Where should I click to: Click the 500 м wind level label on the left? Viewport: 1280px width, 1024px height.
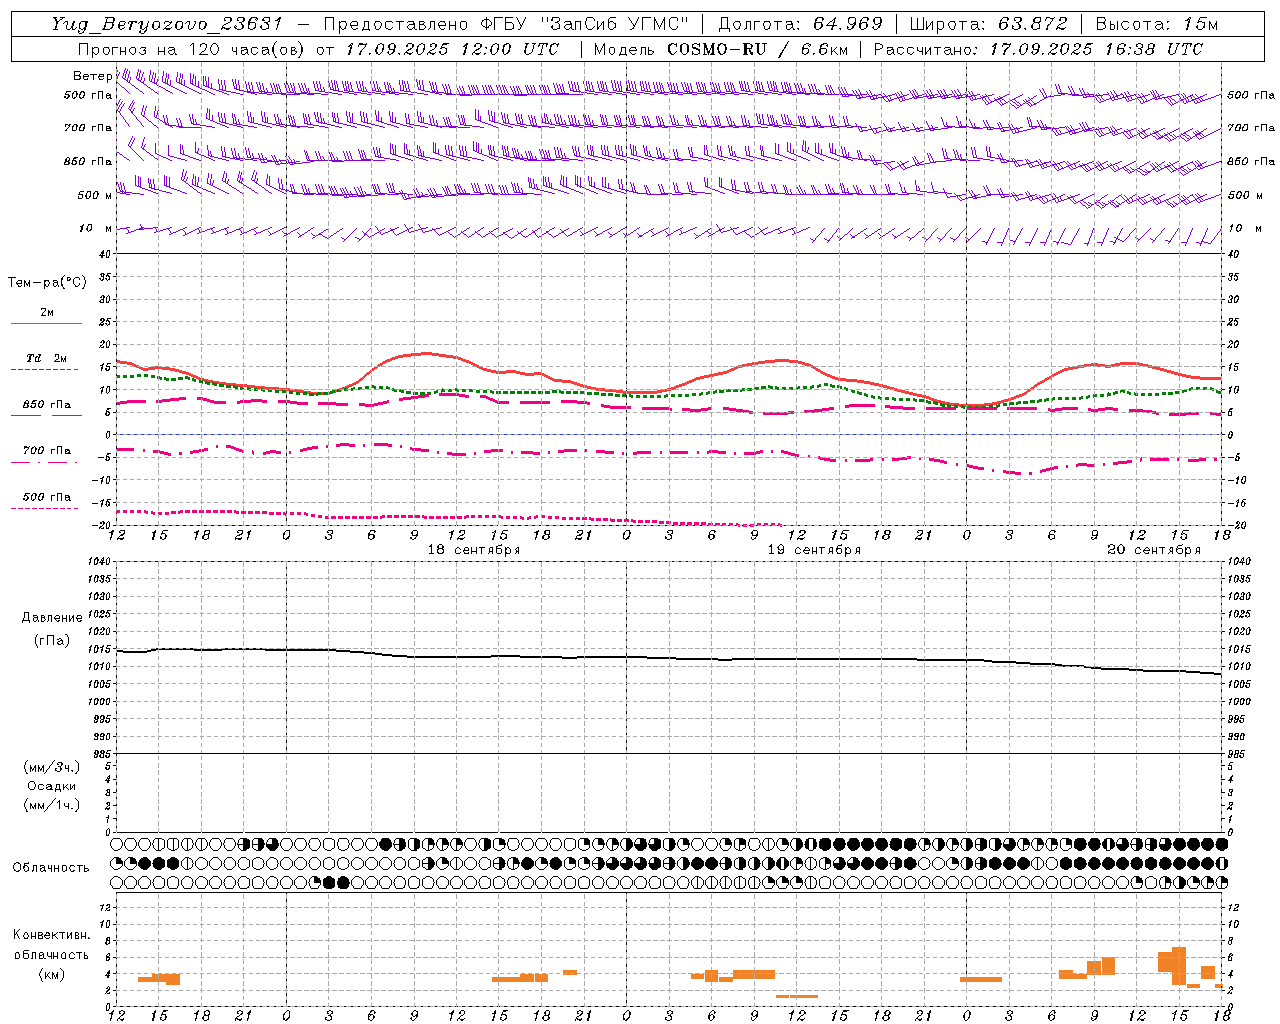(x=95, y=196)
